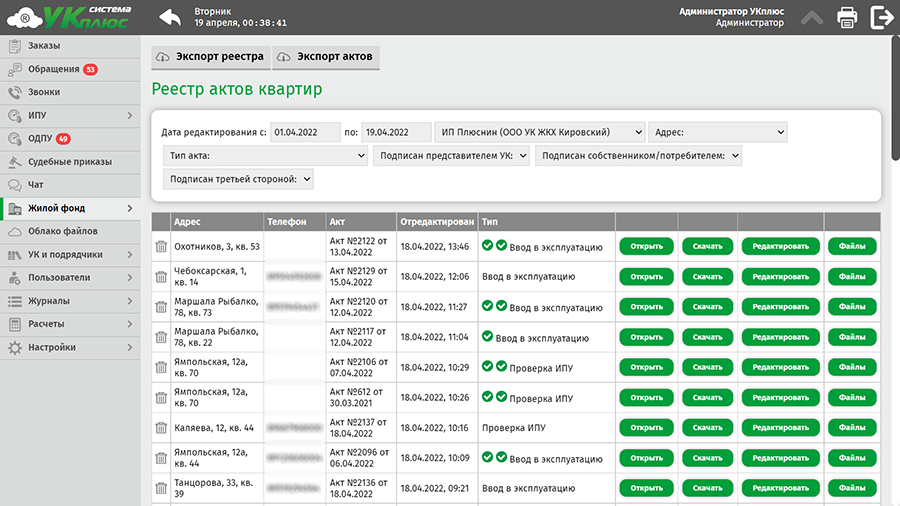Screen dimensions: 900x506
Task: Expand the Журналы submenu arrow
Action: [x=130, y=301]
